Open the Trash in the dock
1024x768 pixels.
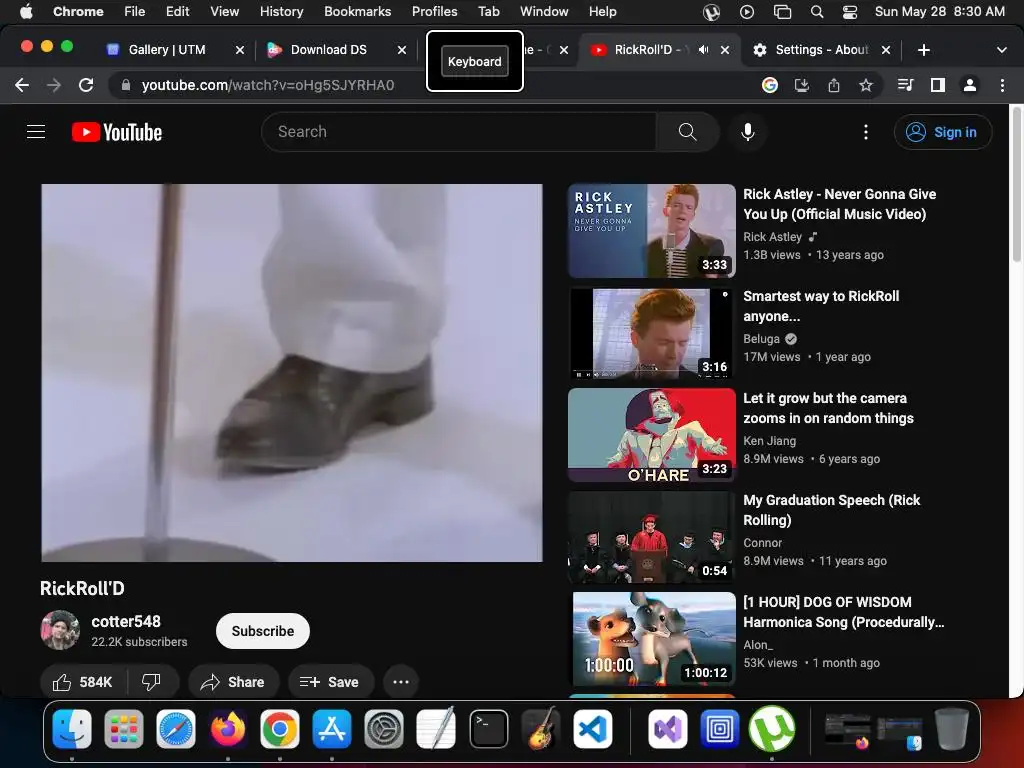(x=952, y=728)
